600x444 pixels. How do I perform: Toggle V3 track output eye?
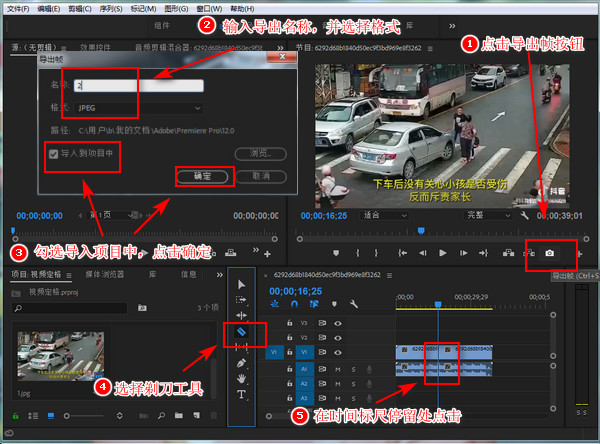338,323
